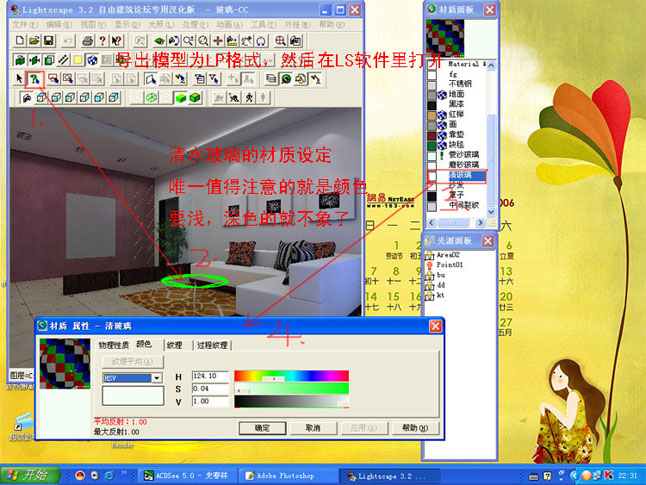The height and width of the screenshot is (485, 646).
Task: Click the walking figure toolbar icon
Action: (x=249, y=98)
